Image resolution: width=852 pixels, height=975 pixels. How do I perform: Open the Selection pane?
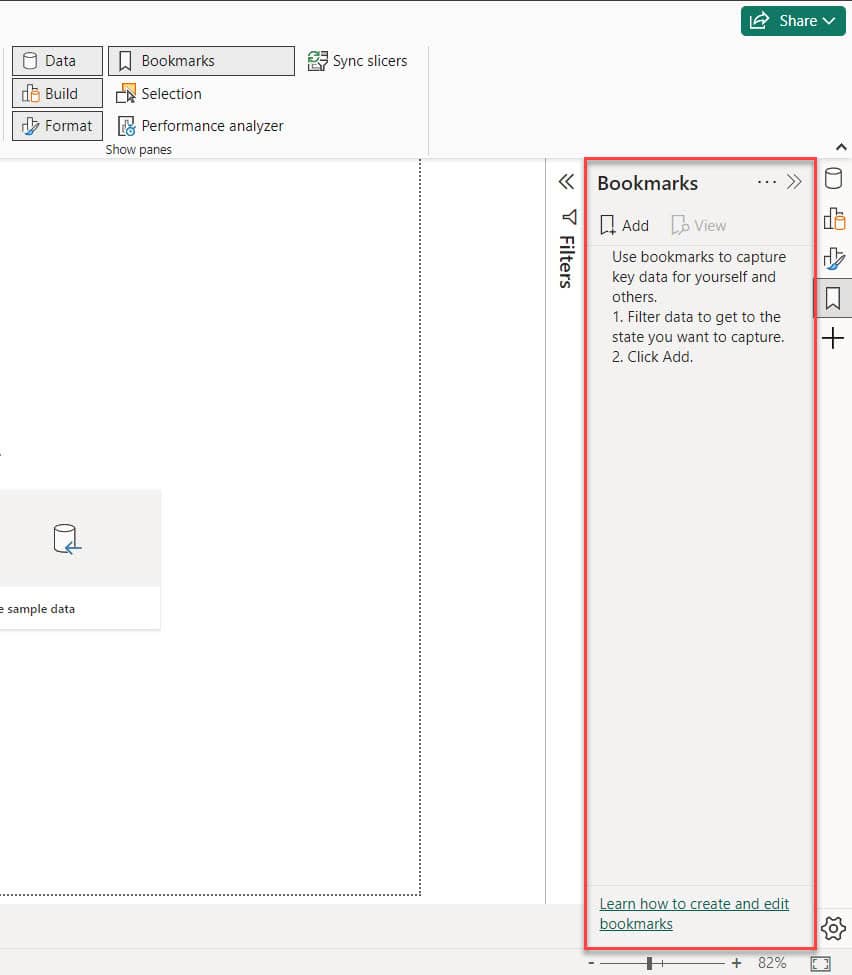(159, 94)
